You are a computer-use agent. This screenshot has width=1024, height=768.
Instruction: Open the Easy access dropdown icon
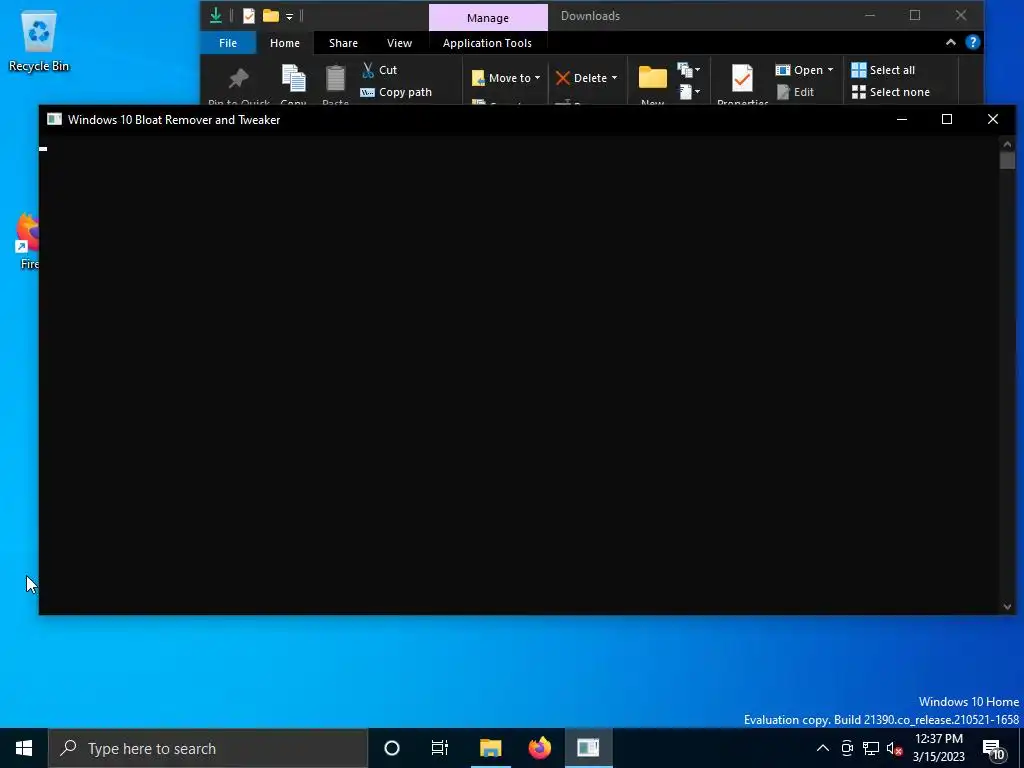pyautogui.click(x=689, y=92)
